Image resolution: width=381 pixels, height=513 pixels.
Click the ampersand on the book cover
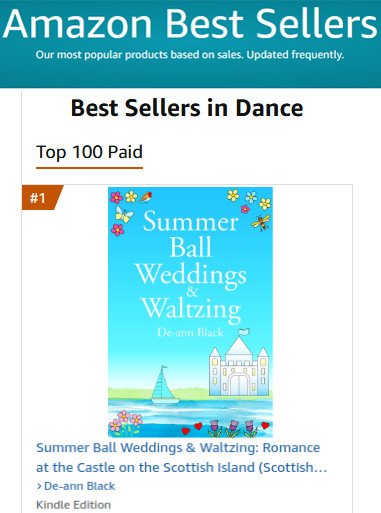click(x=192, y=291)
